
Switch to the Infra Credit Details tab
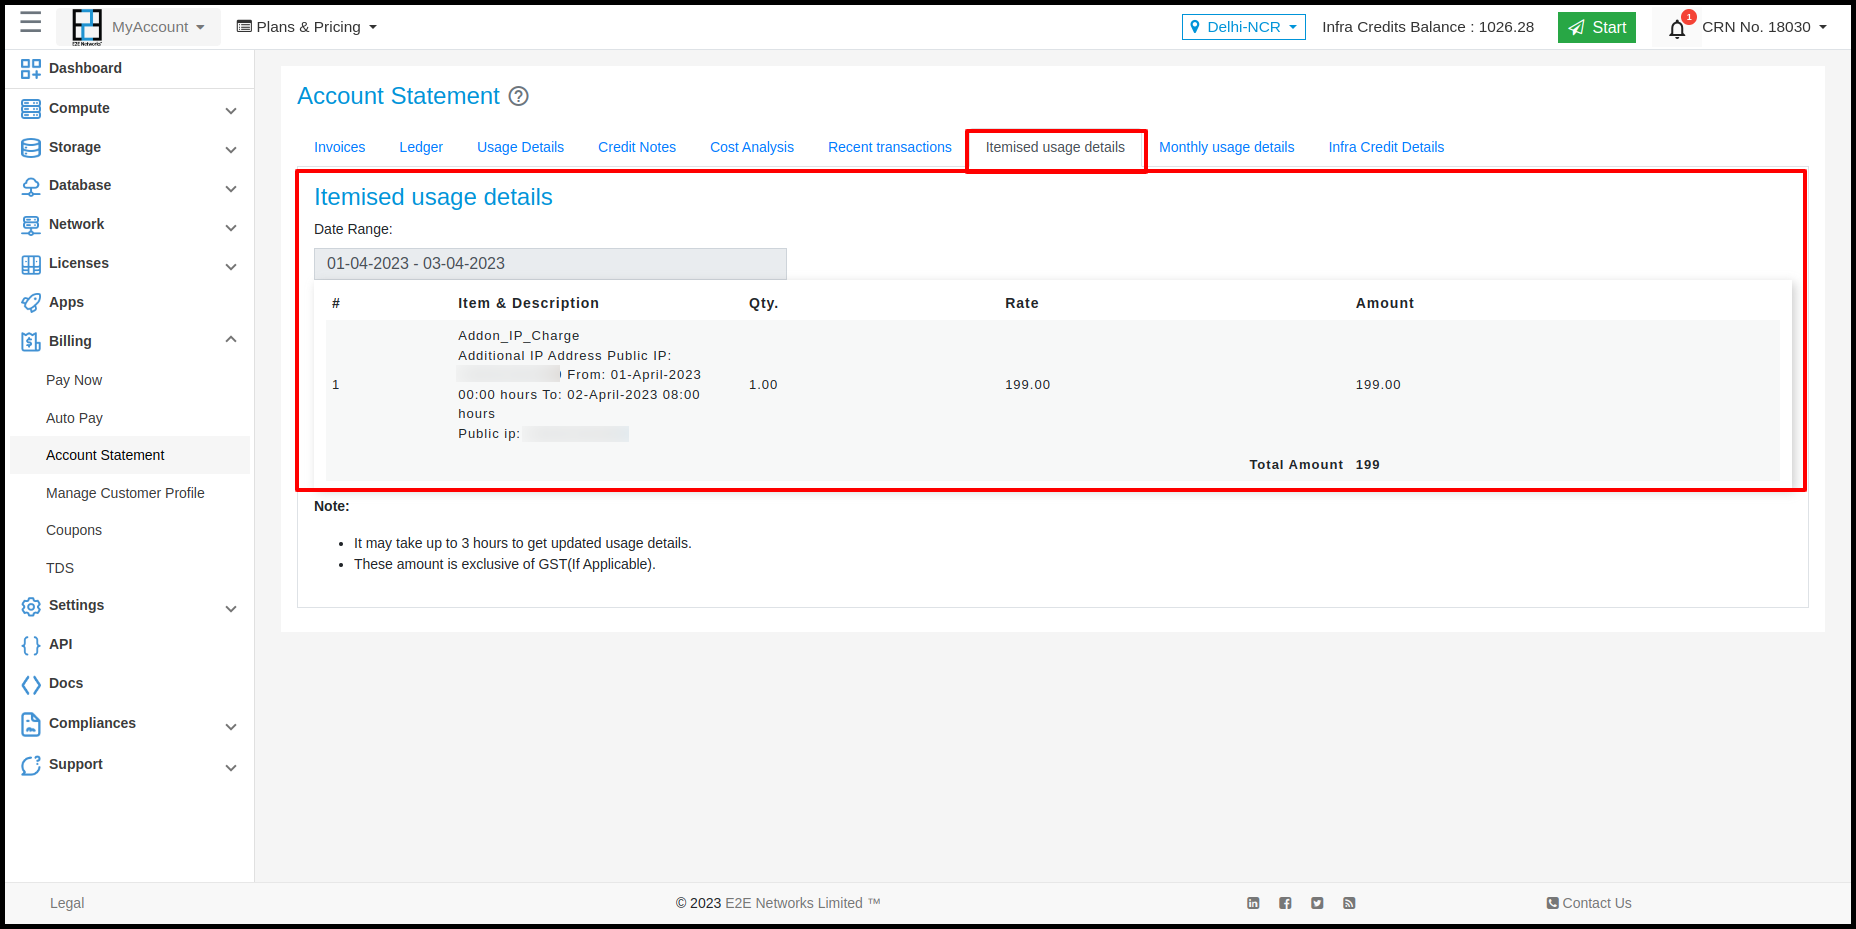click(x=1386, y=147)
